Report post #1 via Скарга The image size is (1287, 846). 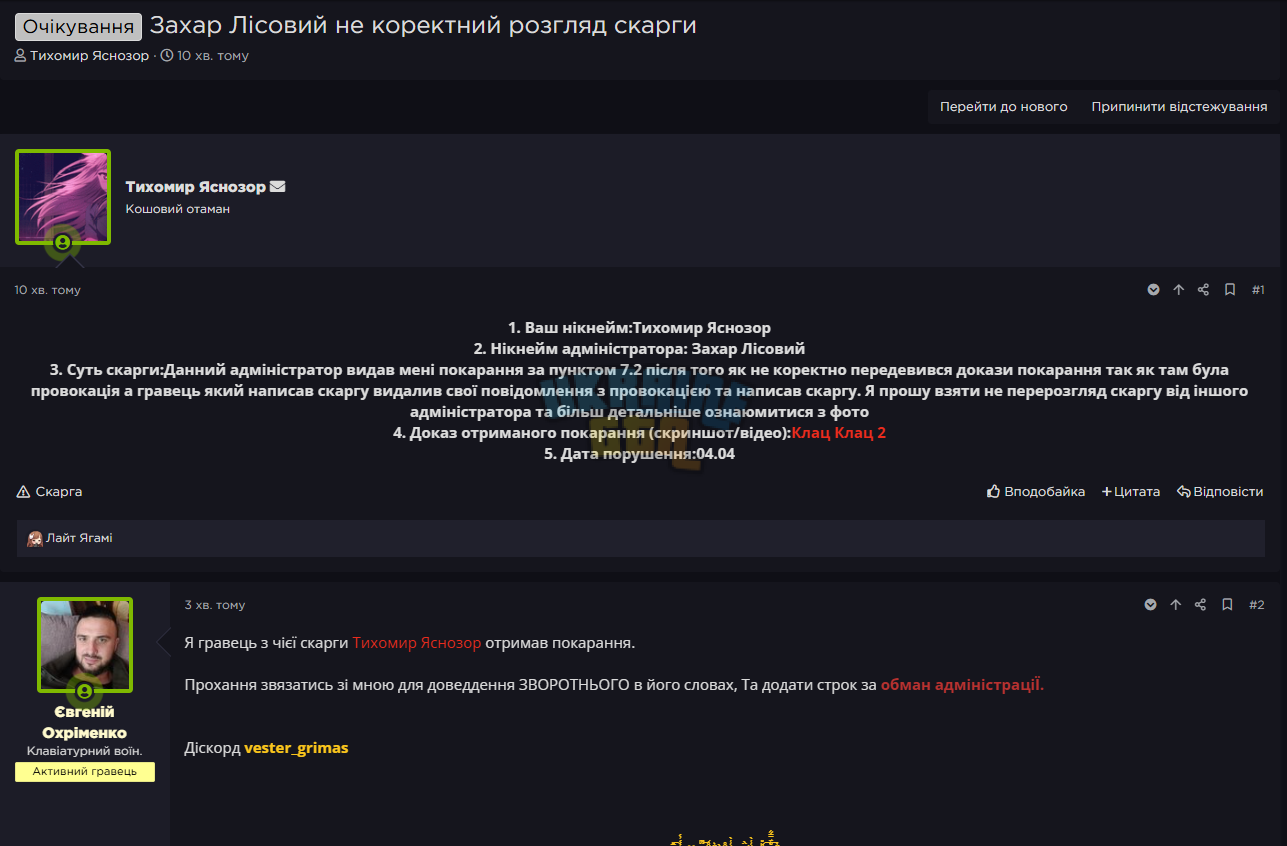(x=49, y=492)
